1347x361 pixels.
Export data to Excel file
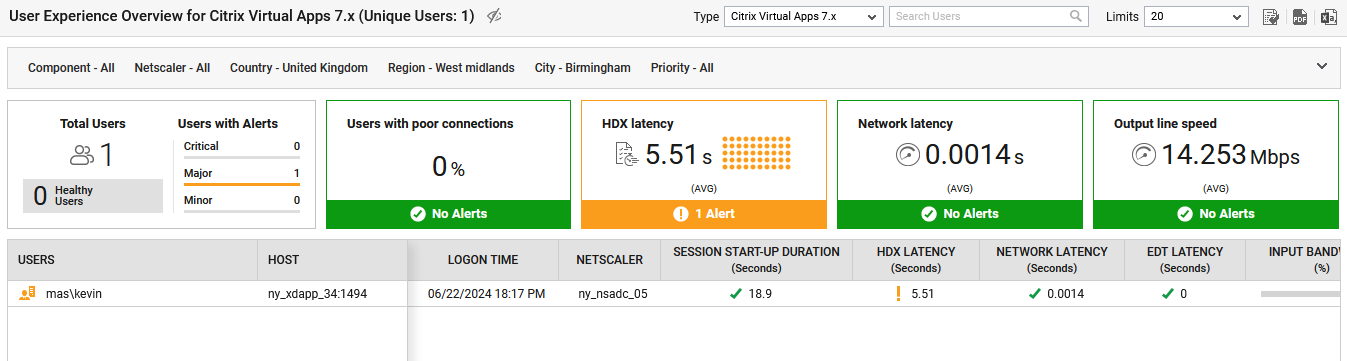[x=1329, y=17]
